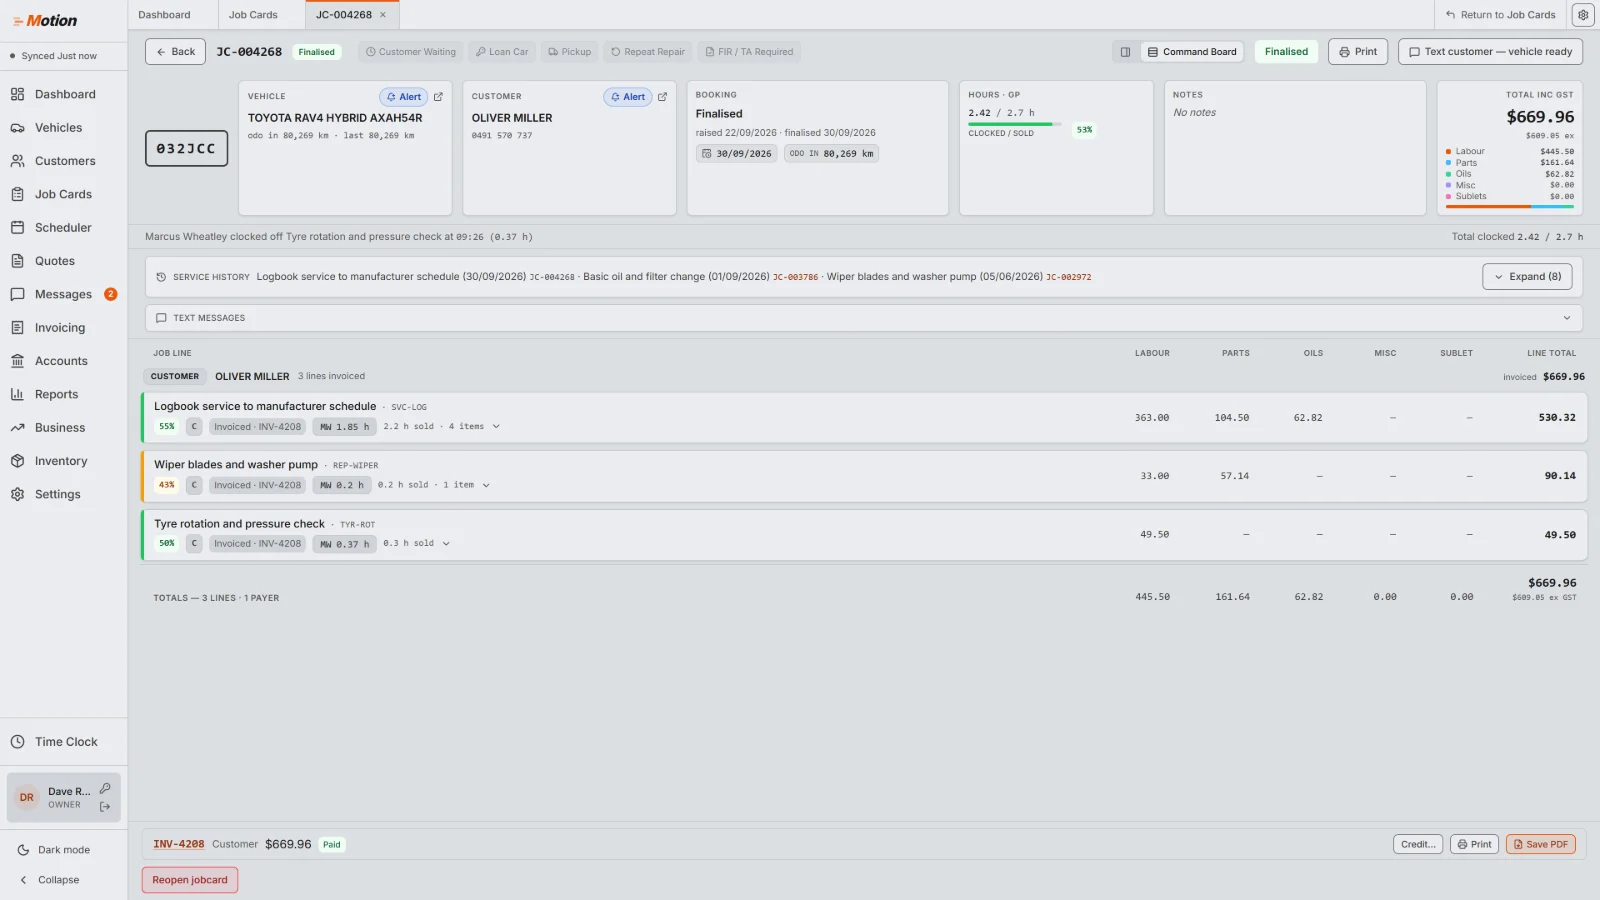Click the Reopen jobcard button

pos(190,880)
